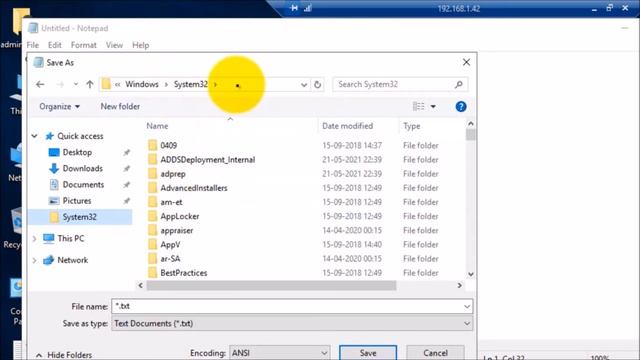Select Desktop in Quick access
Viewport: 640px width, 360px height.
(77, 152)
